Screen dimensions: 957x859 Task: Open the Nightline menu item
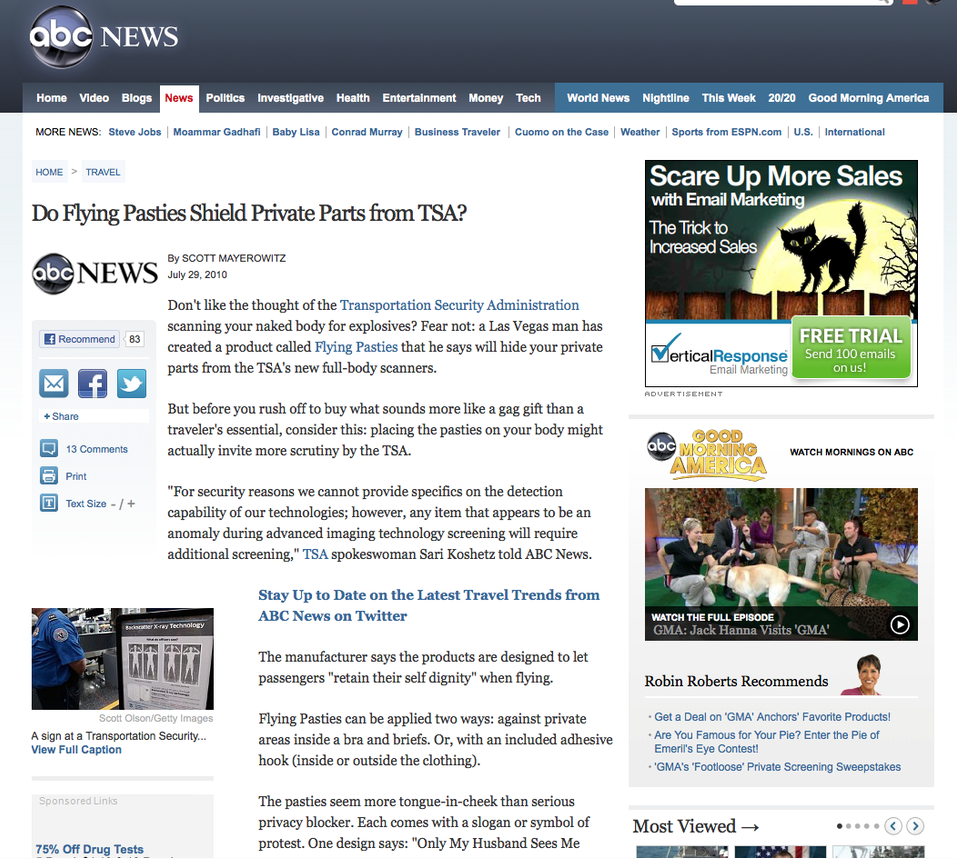665,98
